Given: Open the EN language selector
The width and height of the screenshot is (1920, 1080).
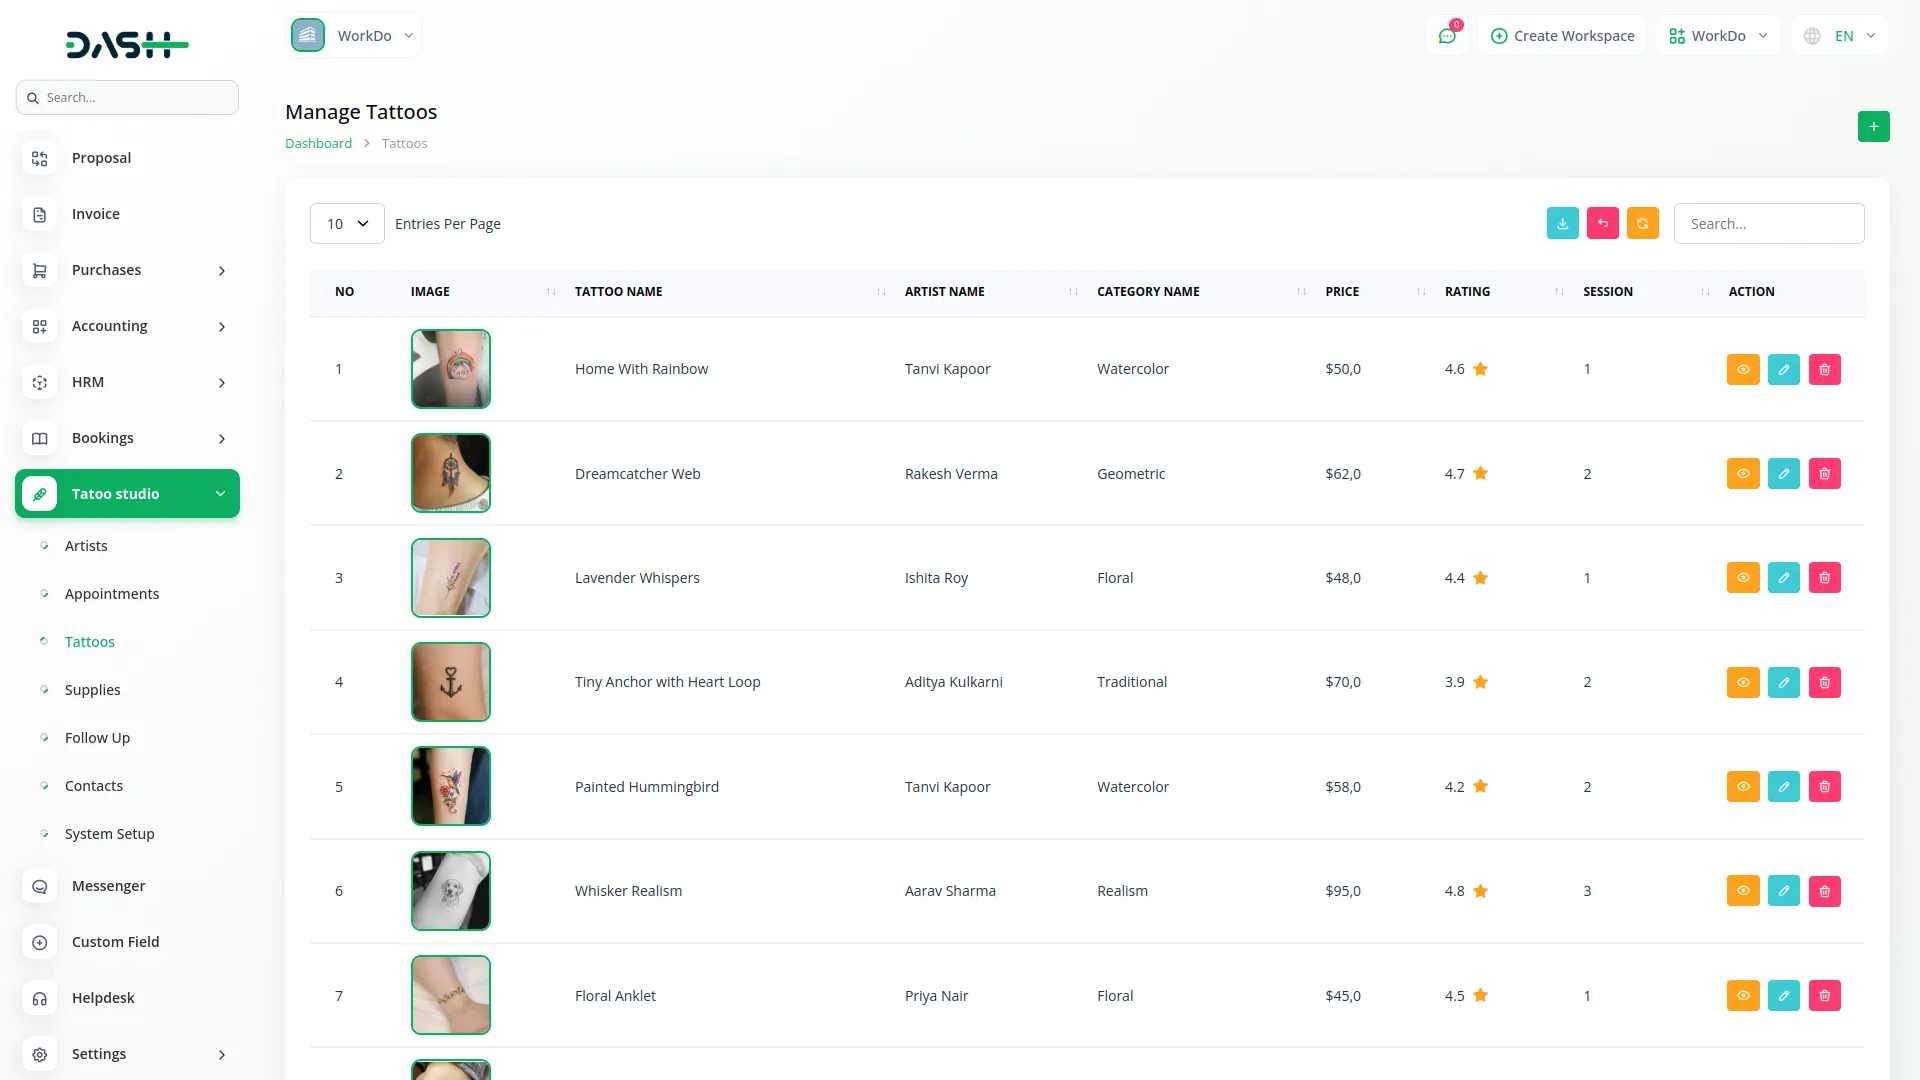Looking at the screenshot, I should (1840, 35).
